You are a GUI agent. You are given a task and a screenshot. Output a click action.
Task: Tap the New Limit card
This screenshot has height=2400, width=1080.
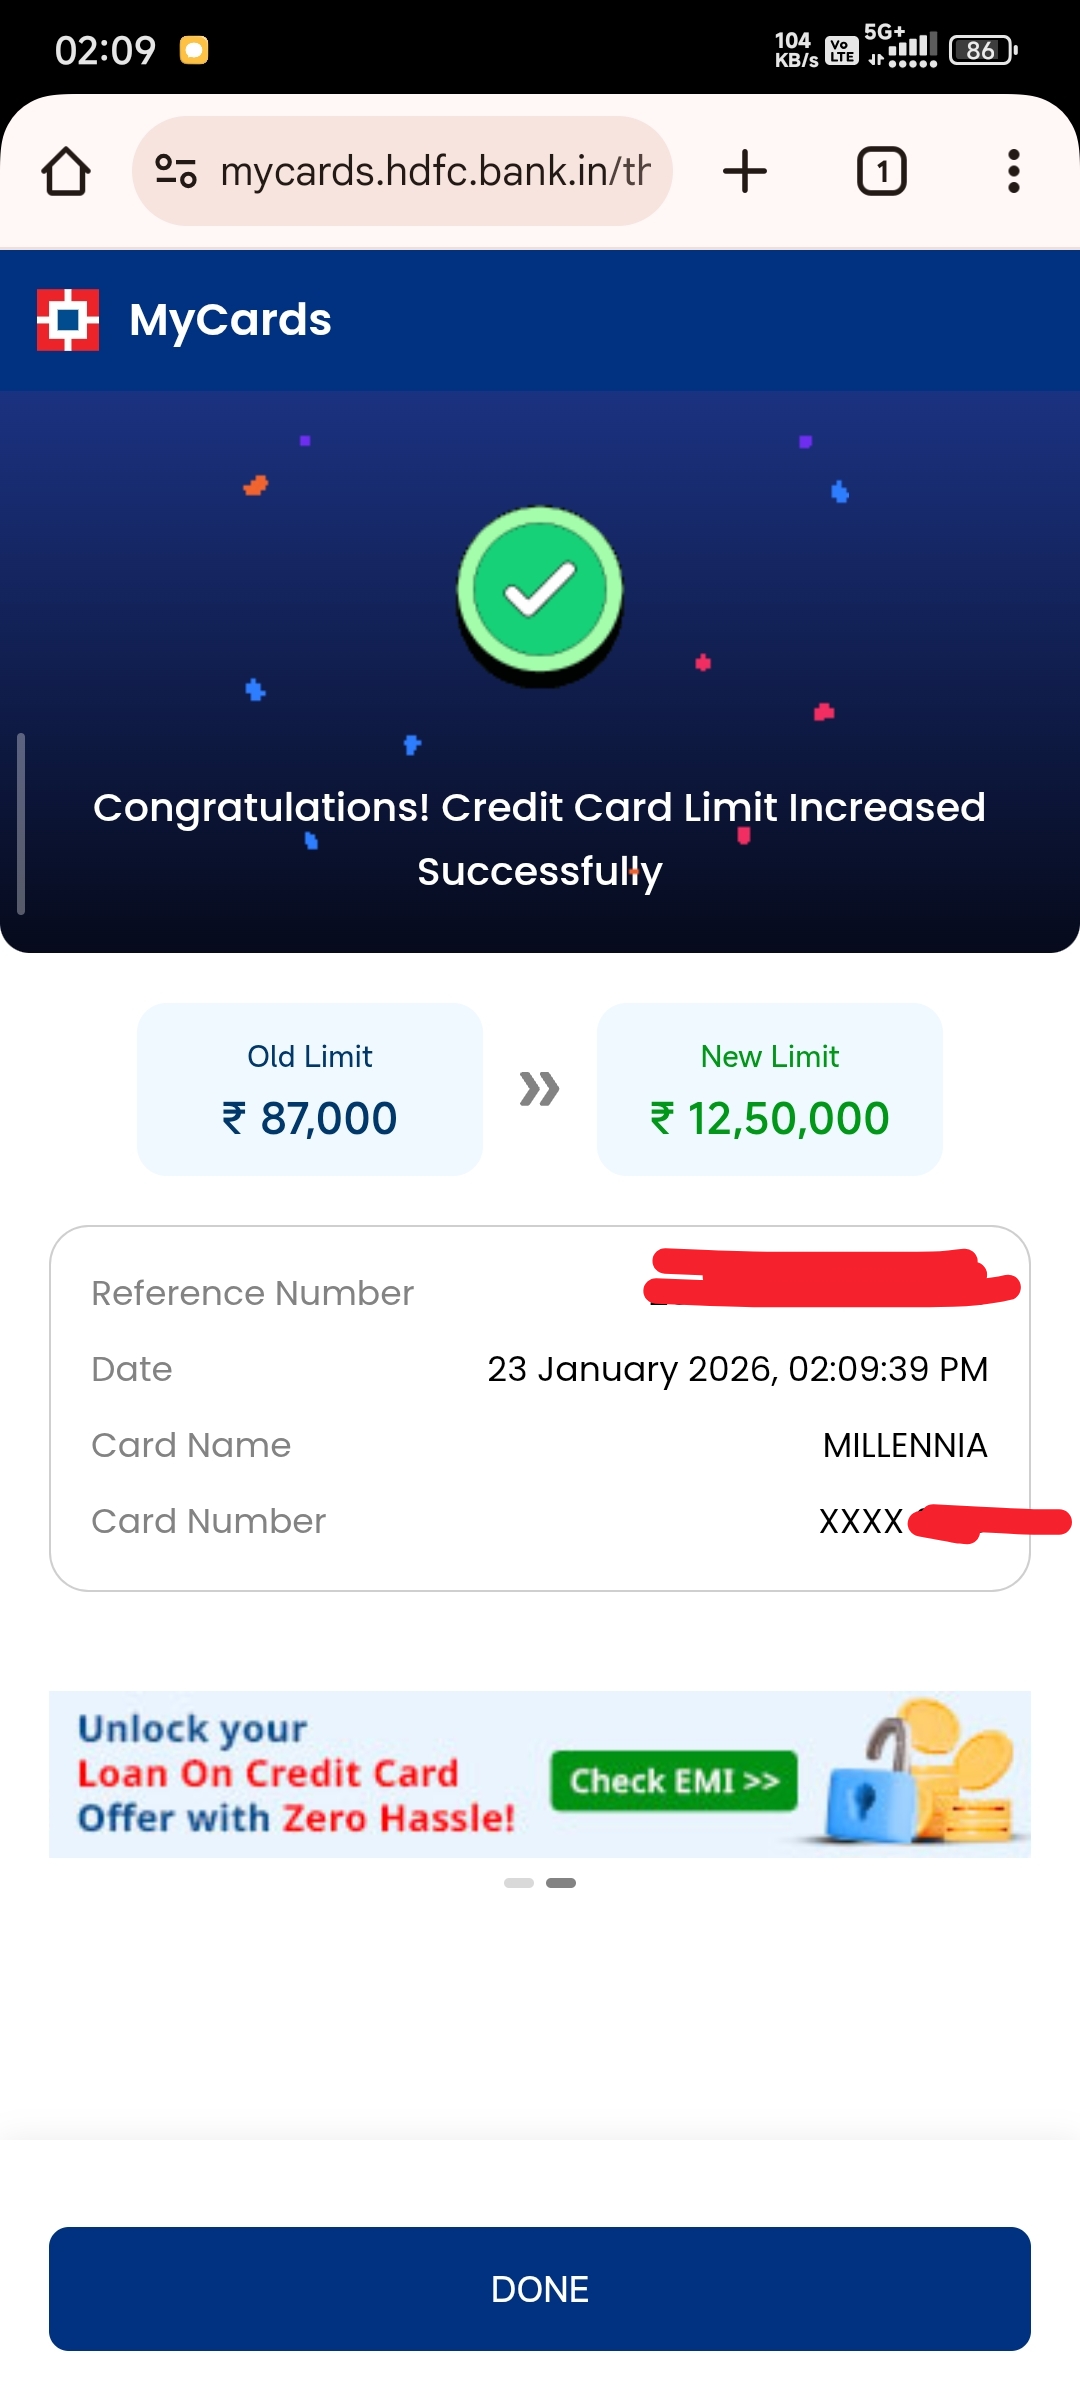coord(770,1089)
